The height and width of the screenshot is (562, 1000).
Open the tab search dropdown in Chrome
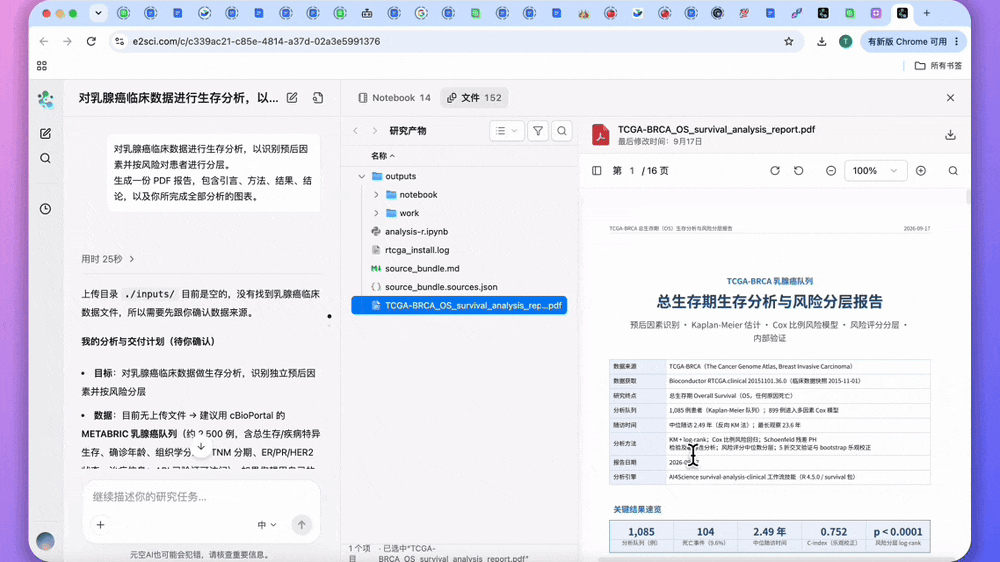pos(98,13)
